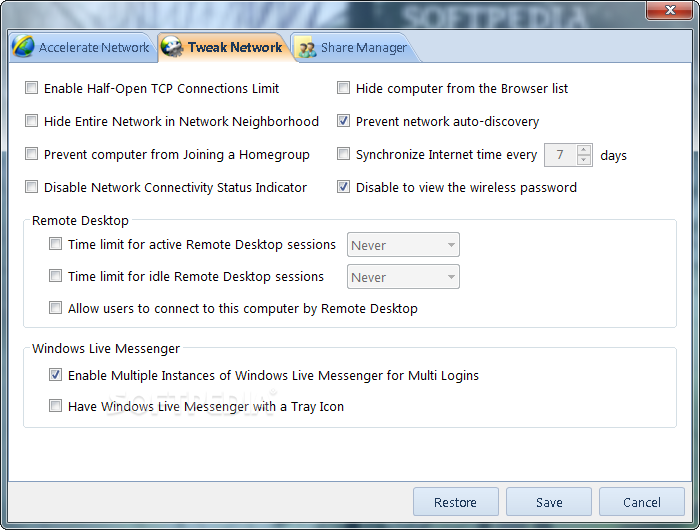Select the Tweak Network tab
Image resolution: width=700 pixels, height=530 pixels.
[223, 47]
